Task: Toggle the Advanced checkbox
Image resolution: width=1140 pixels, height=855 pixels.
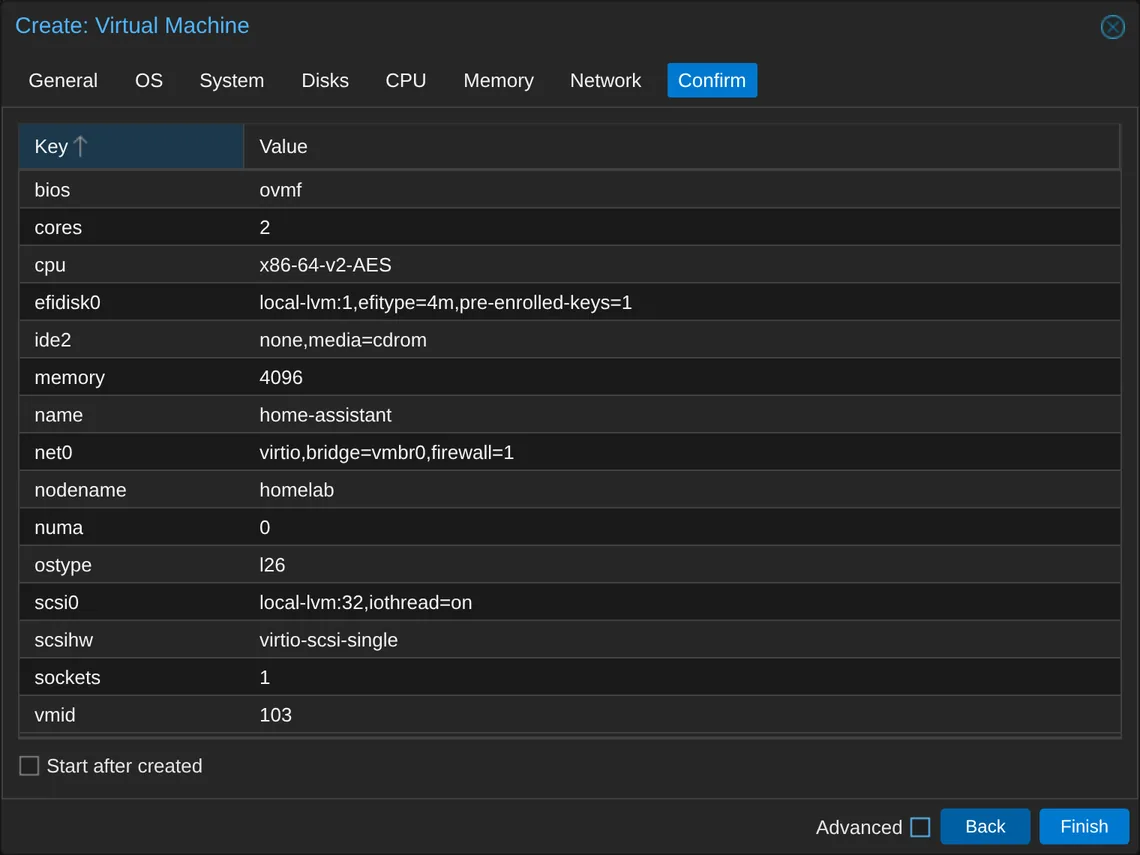Action: click(x=920, y=827)
